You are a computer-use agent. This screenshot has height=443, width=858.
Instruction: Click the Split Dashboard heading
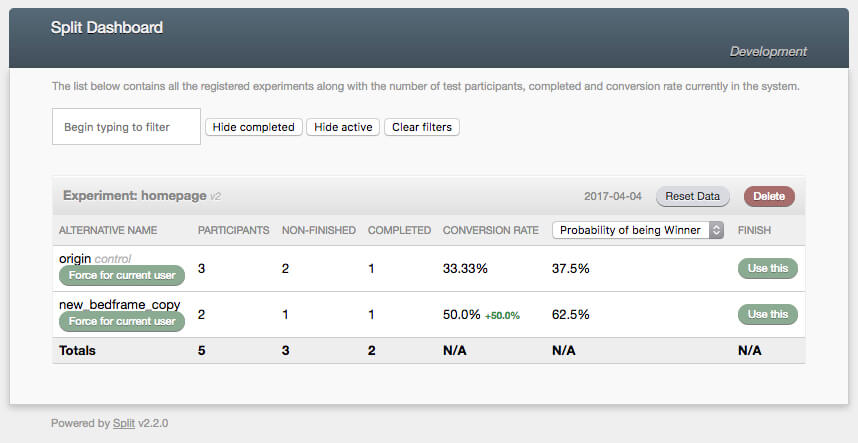[107, 28]
